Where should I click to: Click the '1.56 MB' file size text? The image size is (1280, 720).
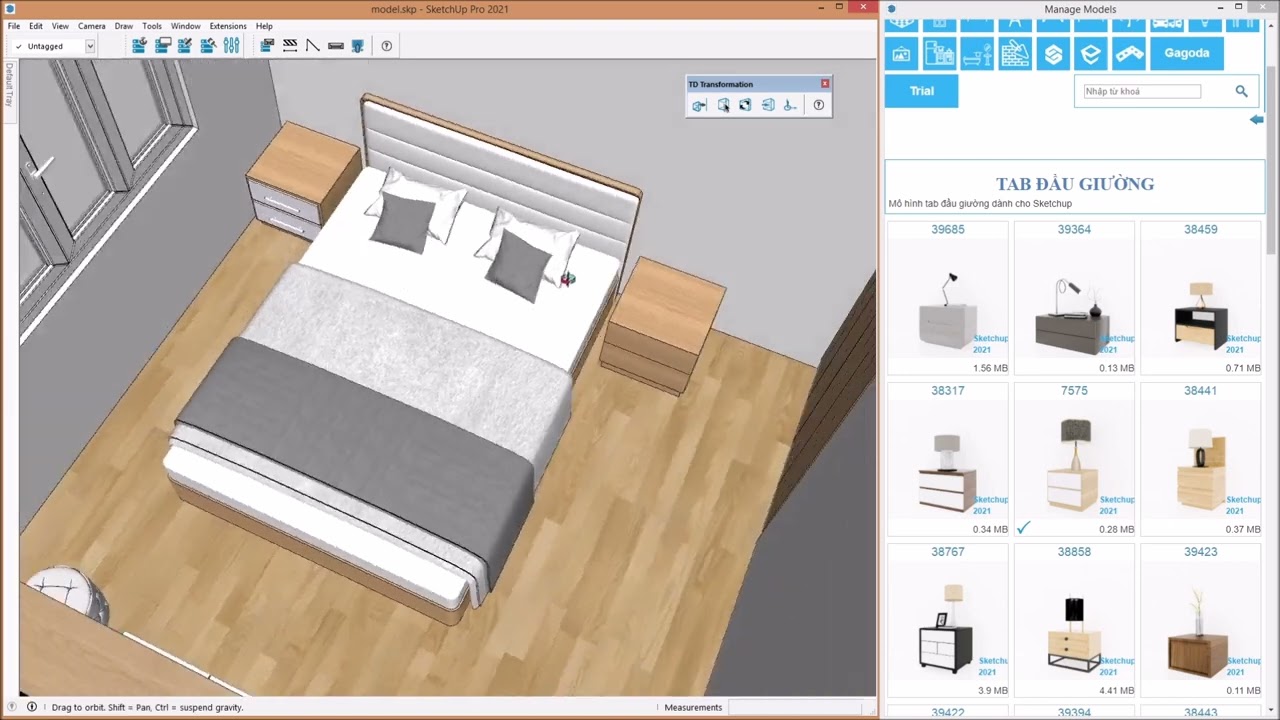click(990, 368)
